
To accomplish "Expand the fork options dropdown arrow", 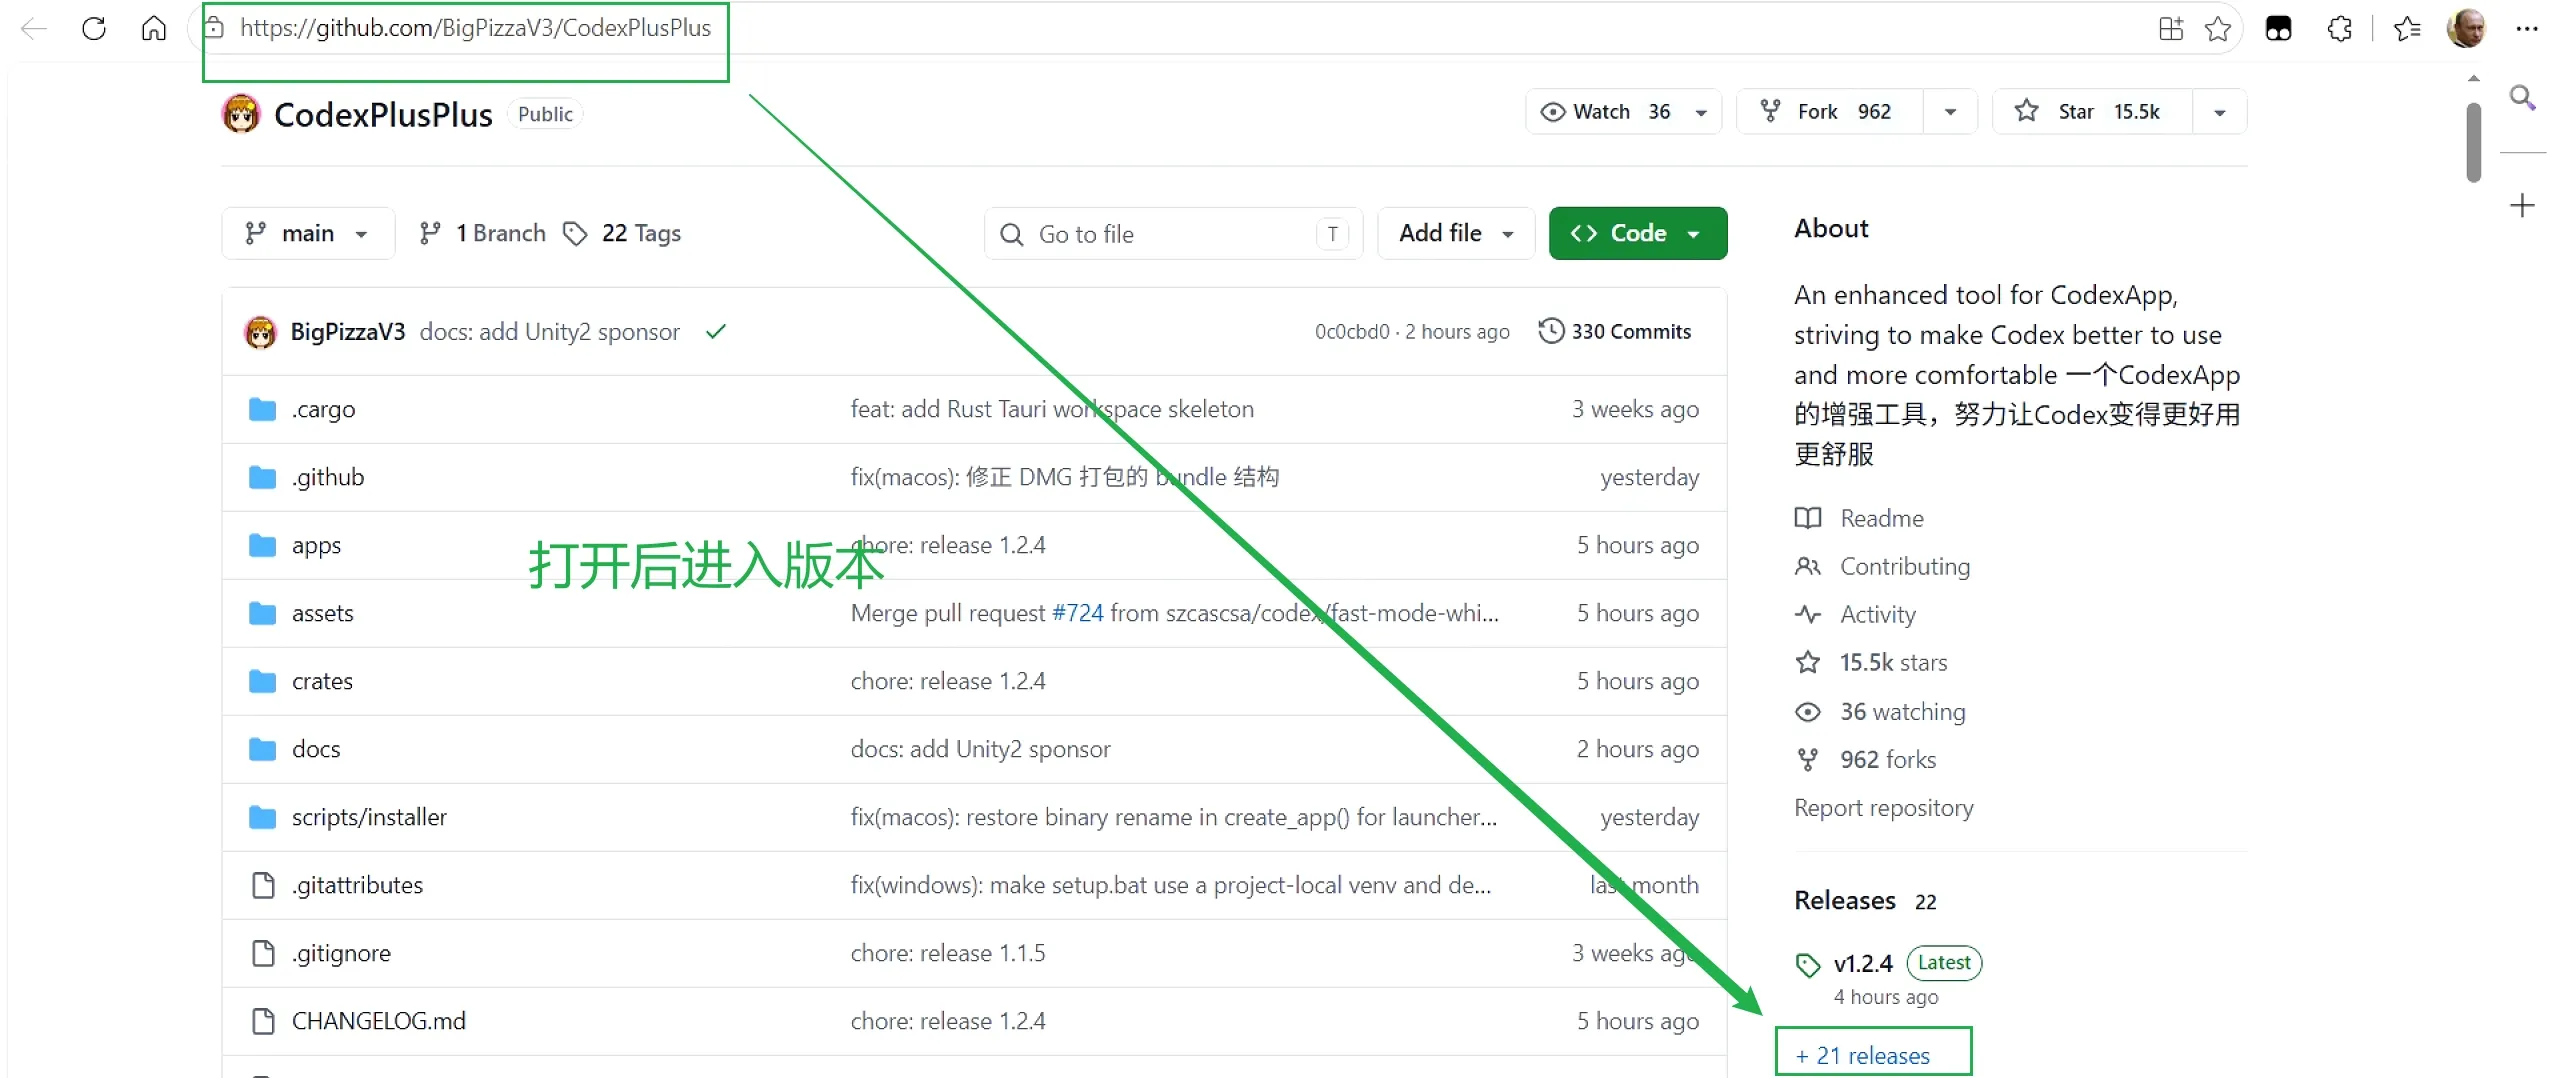I will click(x=1950, y=112).
